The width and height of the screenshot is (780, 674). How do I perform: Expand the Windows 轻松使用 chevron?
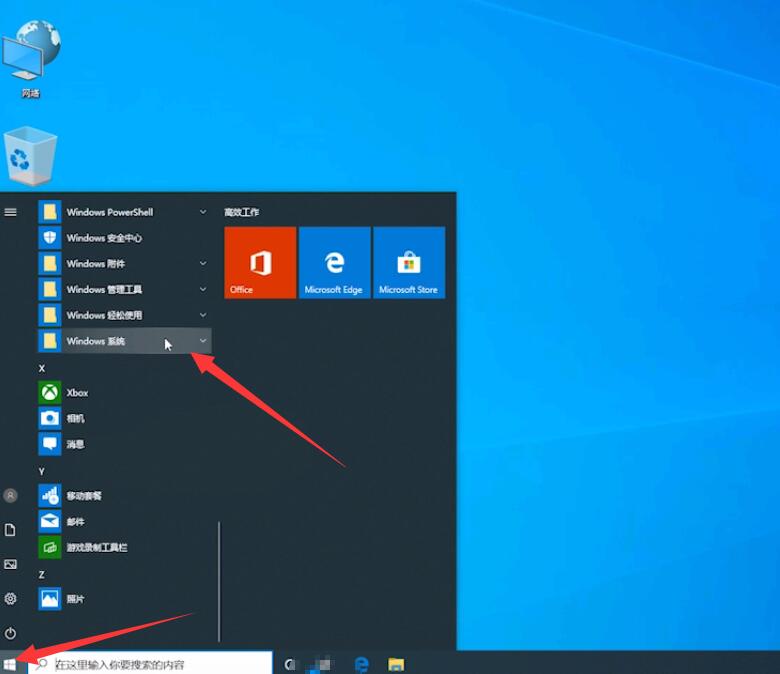pyautogui.click(x=203, y=315)
